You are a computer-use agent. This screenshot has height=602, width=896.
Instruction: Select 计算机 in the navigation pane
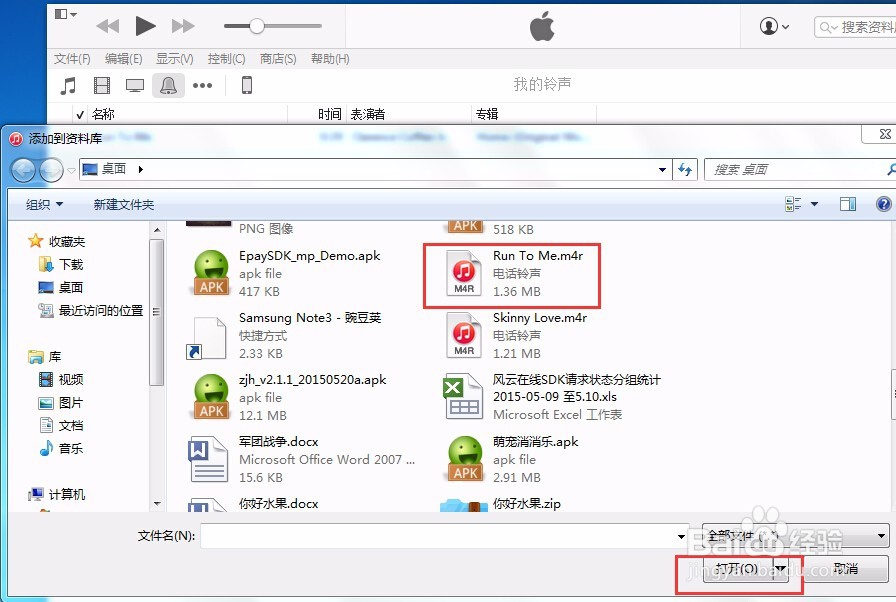point(56,495)
